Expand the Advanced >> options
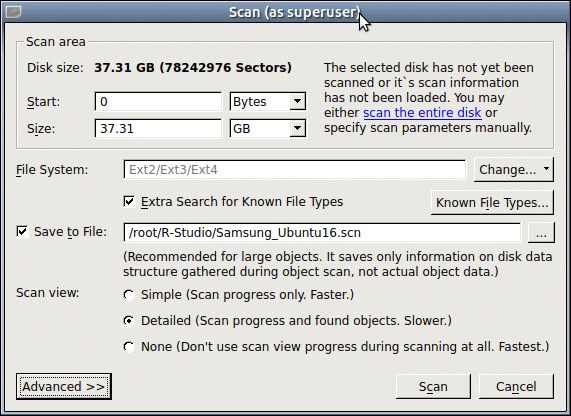571x416 pixels. [x=64, y=386]
